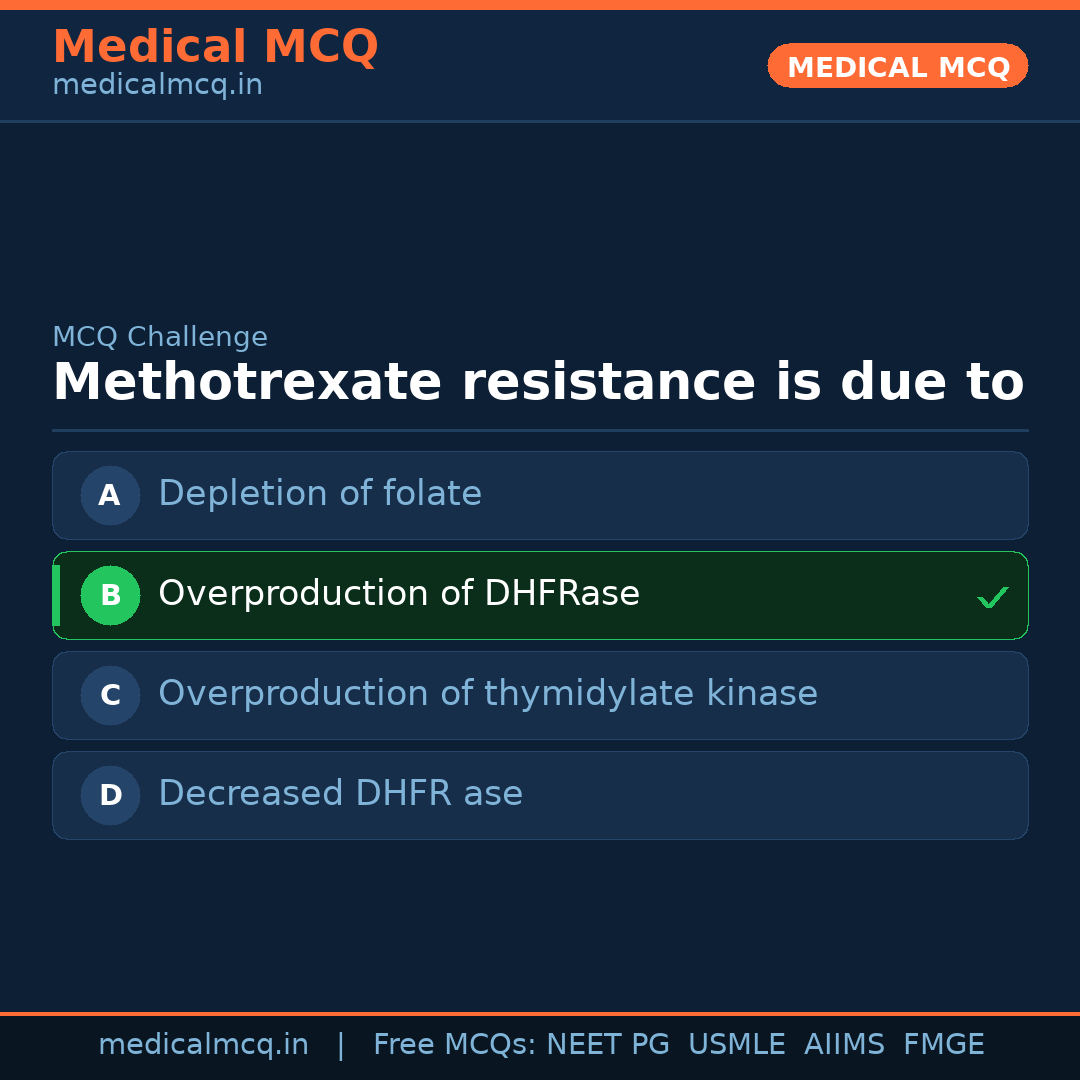This screenshot has height=1080, width=1080.
Task: Click the letter D circle badge
Action: point(110,795)
